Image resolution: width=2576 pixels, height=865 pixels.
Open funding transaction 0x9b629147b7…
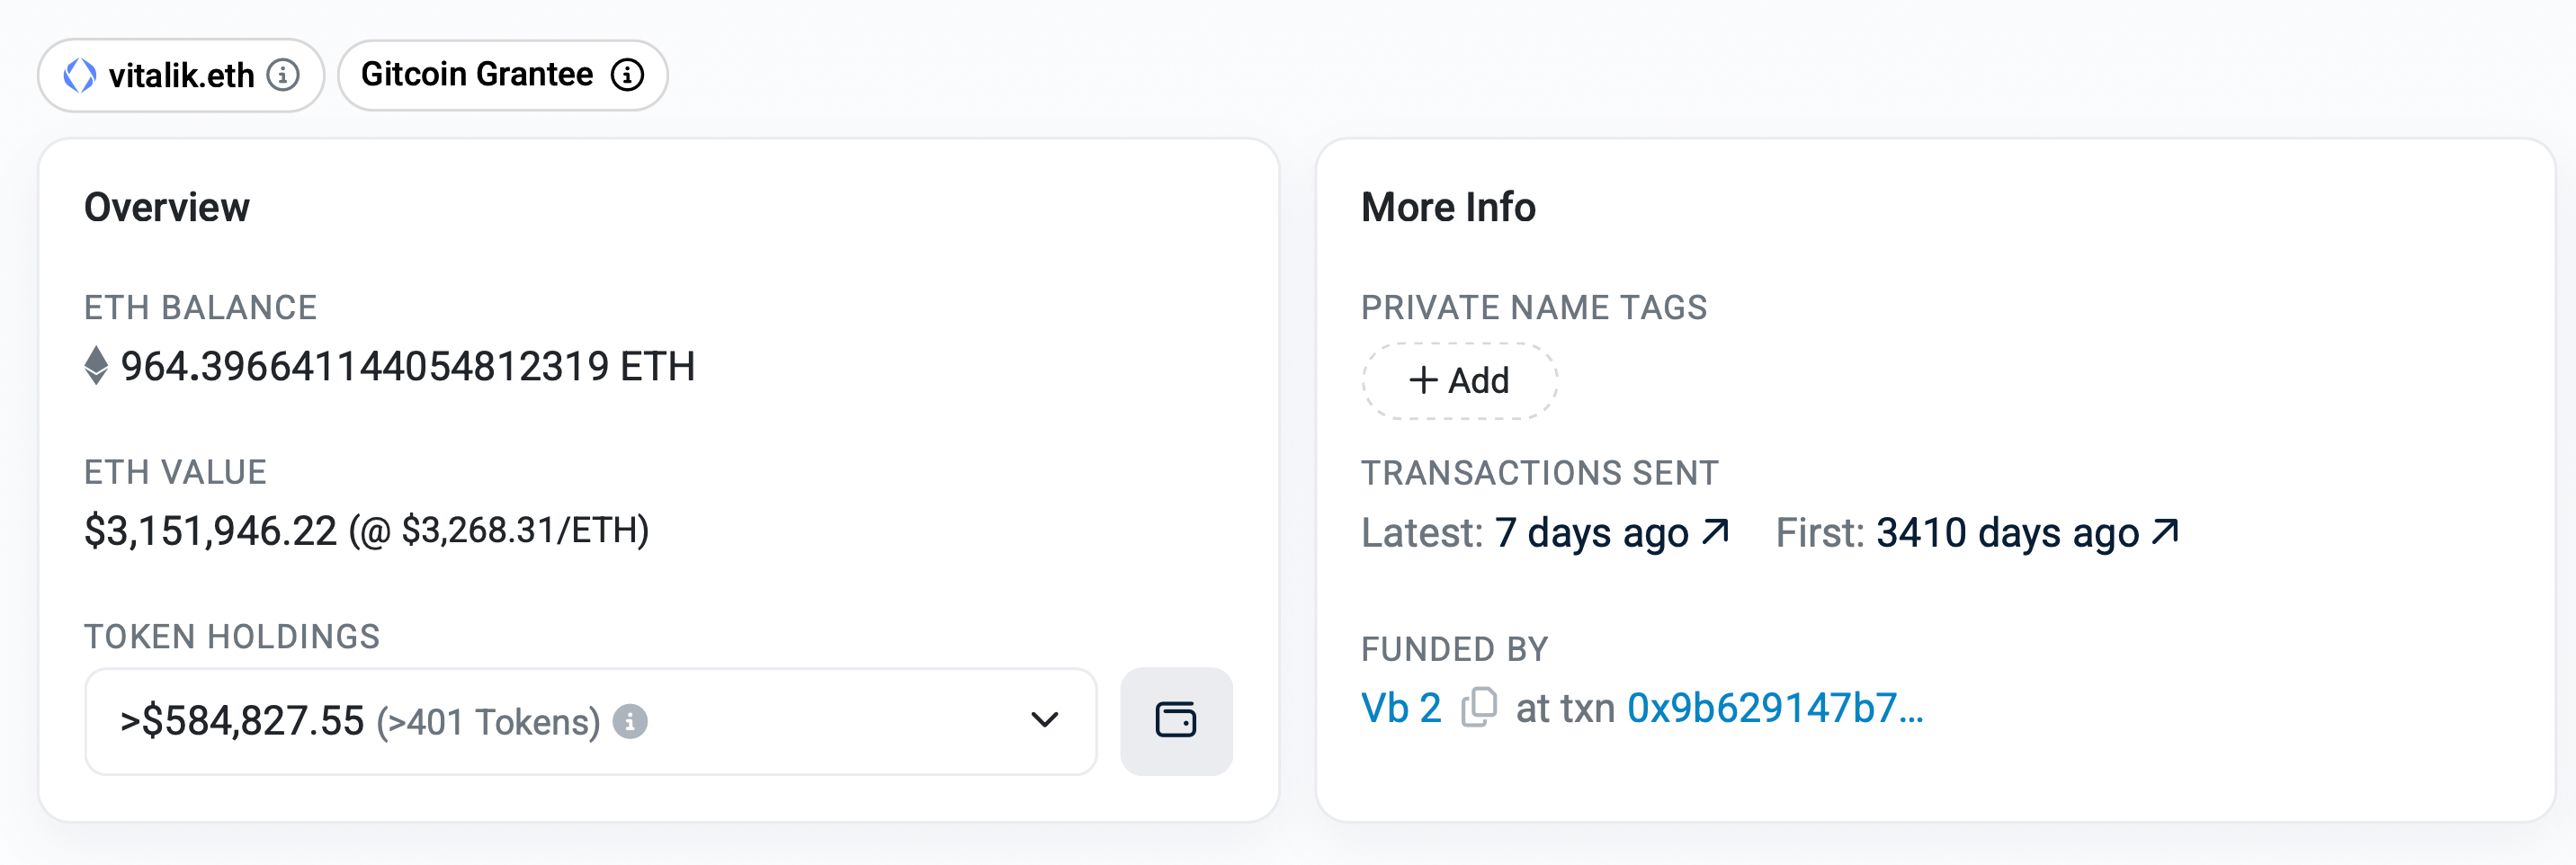[x=1775, y=708]
